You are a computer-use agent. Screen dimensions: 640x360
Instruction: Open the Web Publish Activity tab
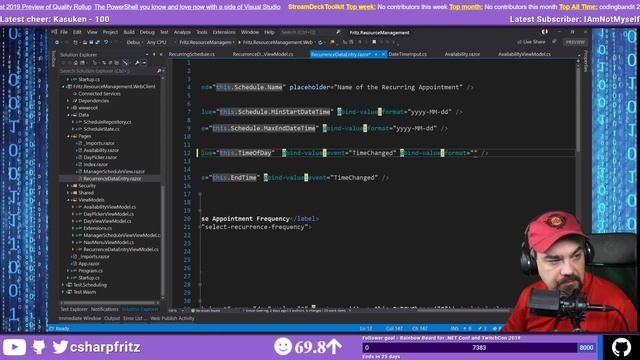pos(172,318)
